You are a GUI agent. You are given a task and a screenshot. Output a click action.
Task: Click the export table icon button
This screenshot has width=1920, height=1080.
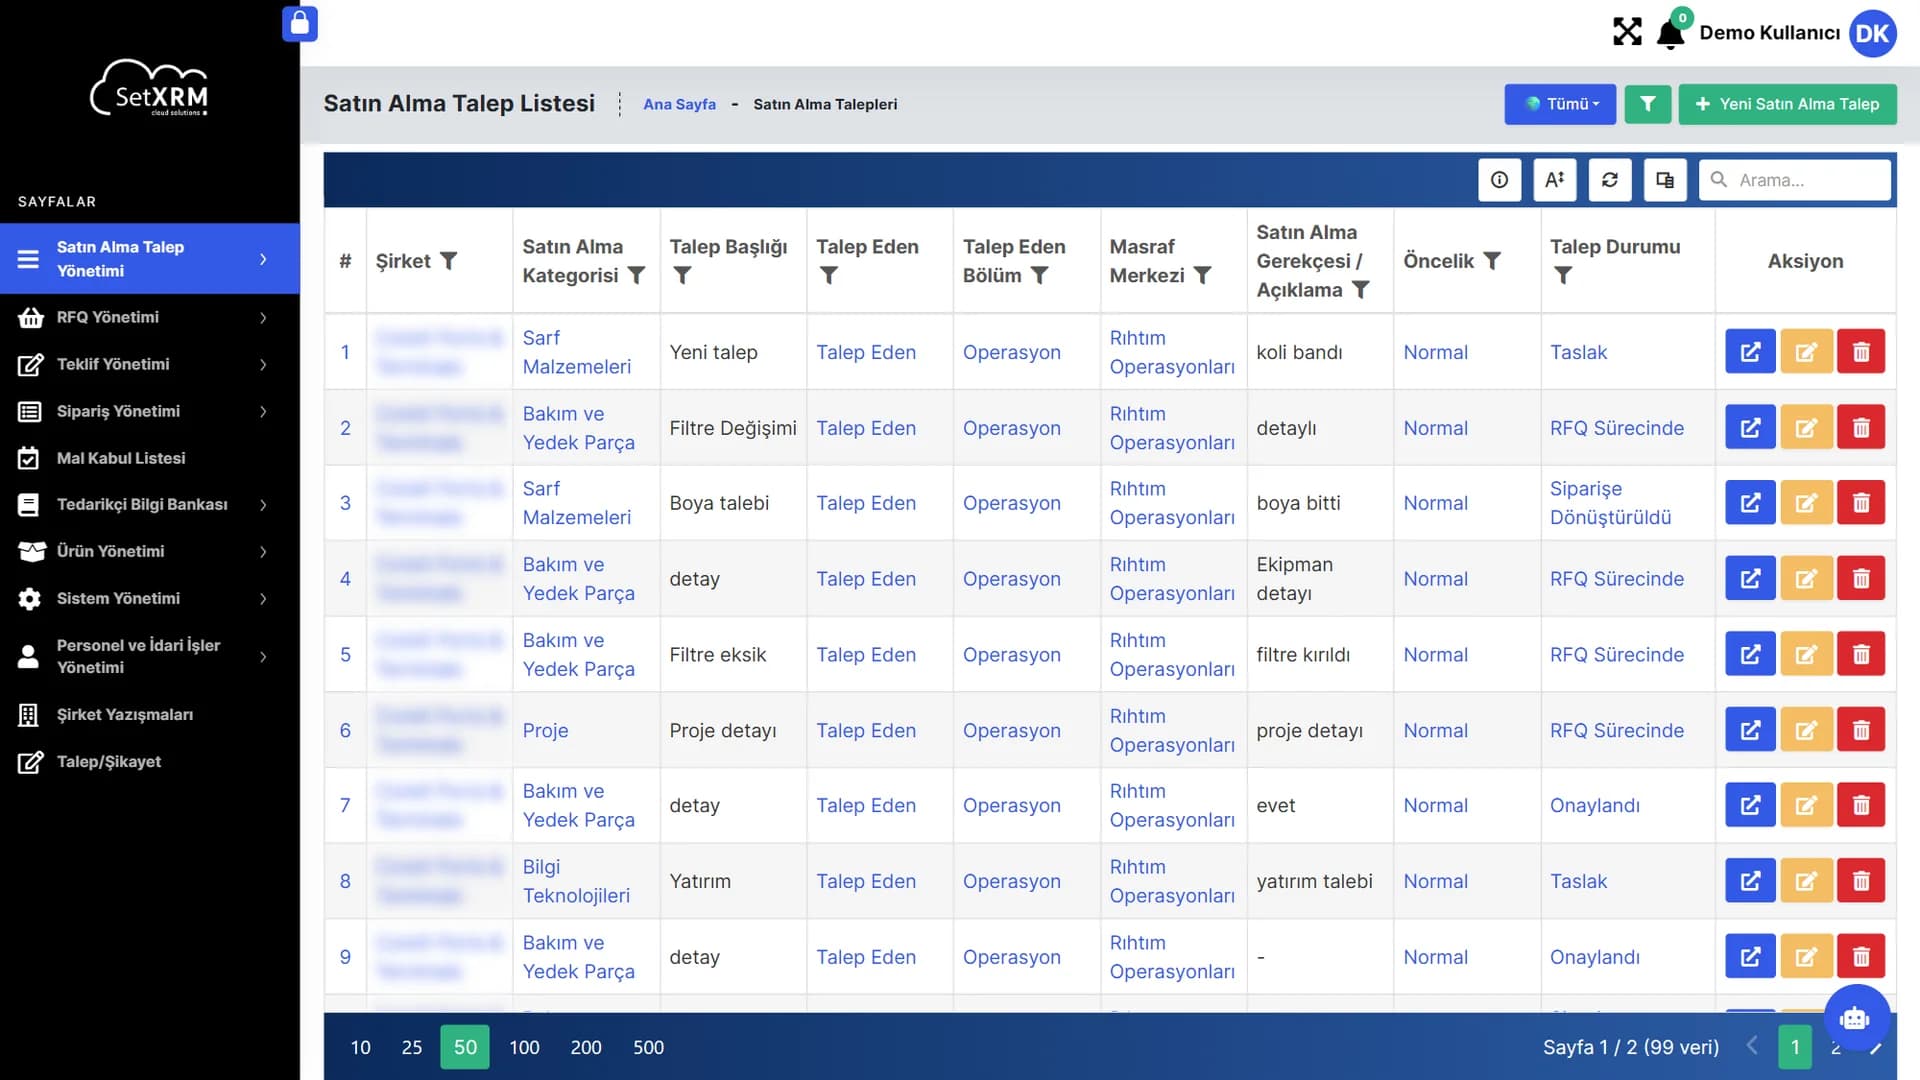1664,180
